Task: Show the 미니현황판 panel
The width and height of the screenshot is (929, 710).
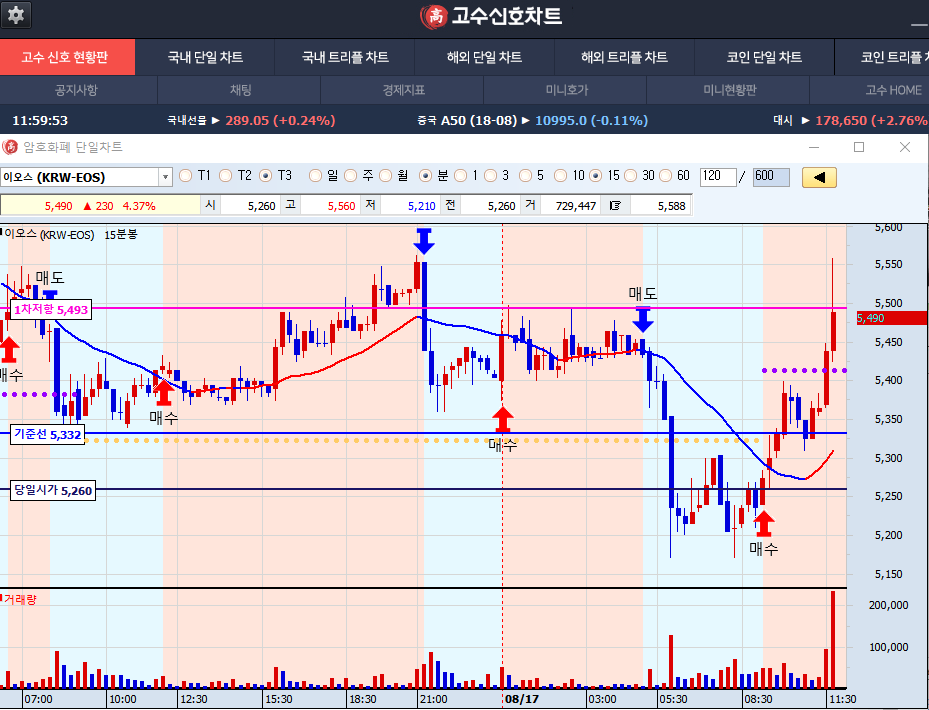Action: click(x=729, y=90)
